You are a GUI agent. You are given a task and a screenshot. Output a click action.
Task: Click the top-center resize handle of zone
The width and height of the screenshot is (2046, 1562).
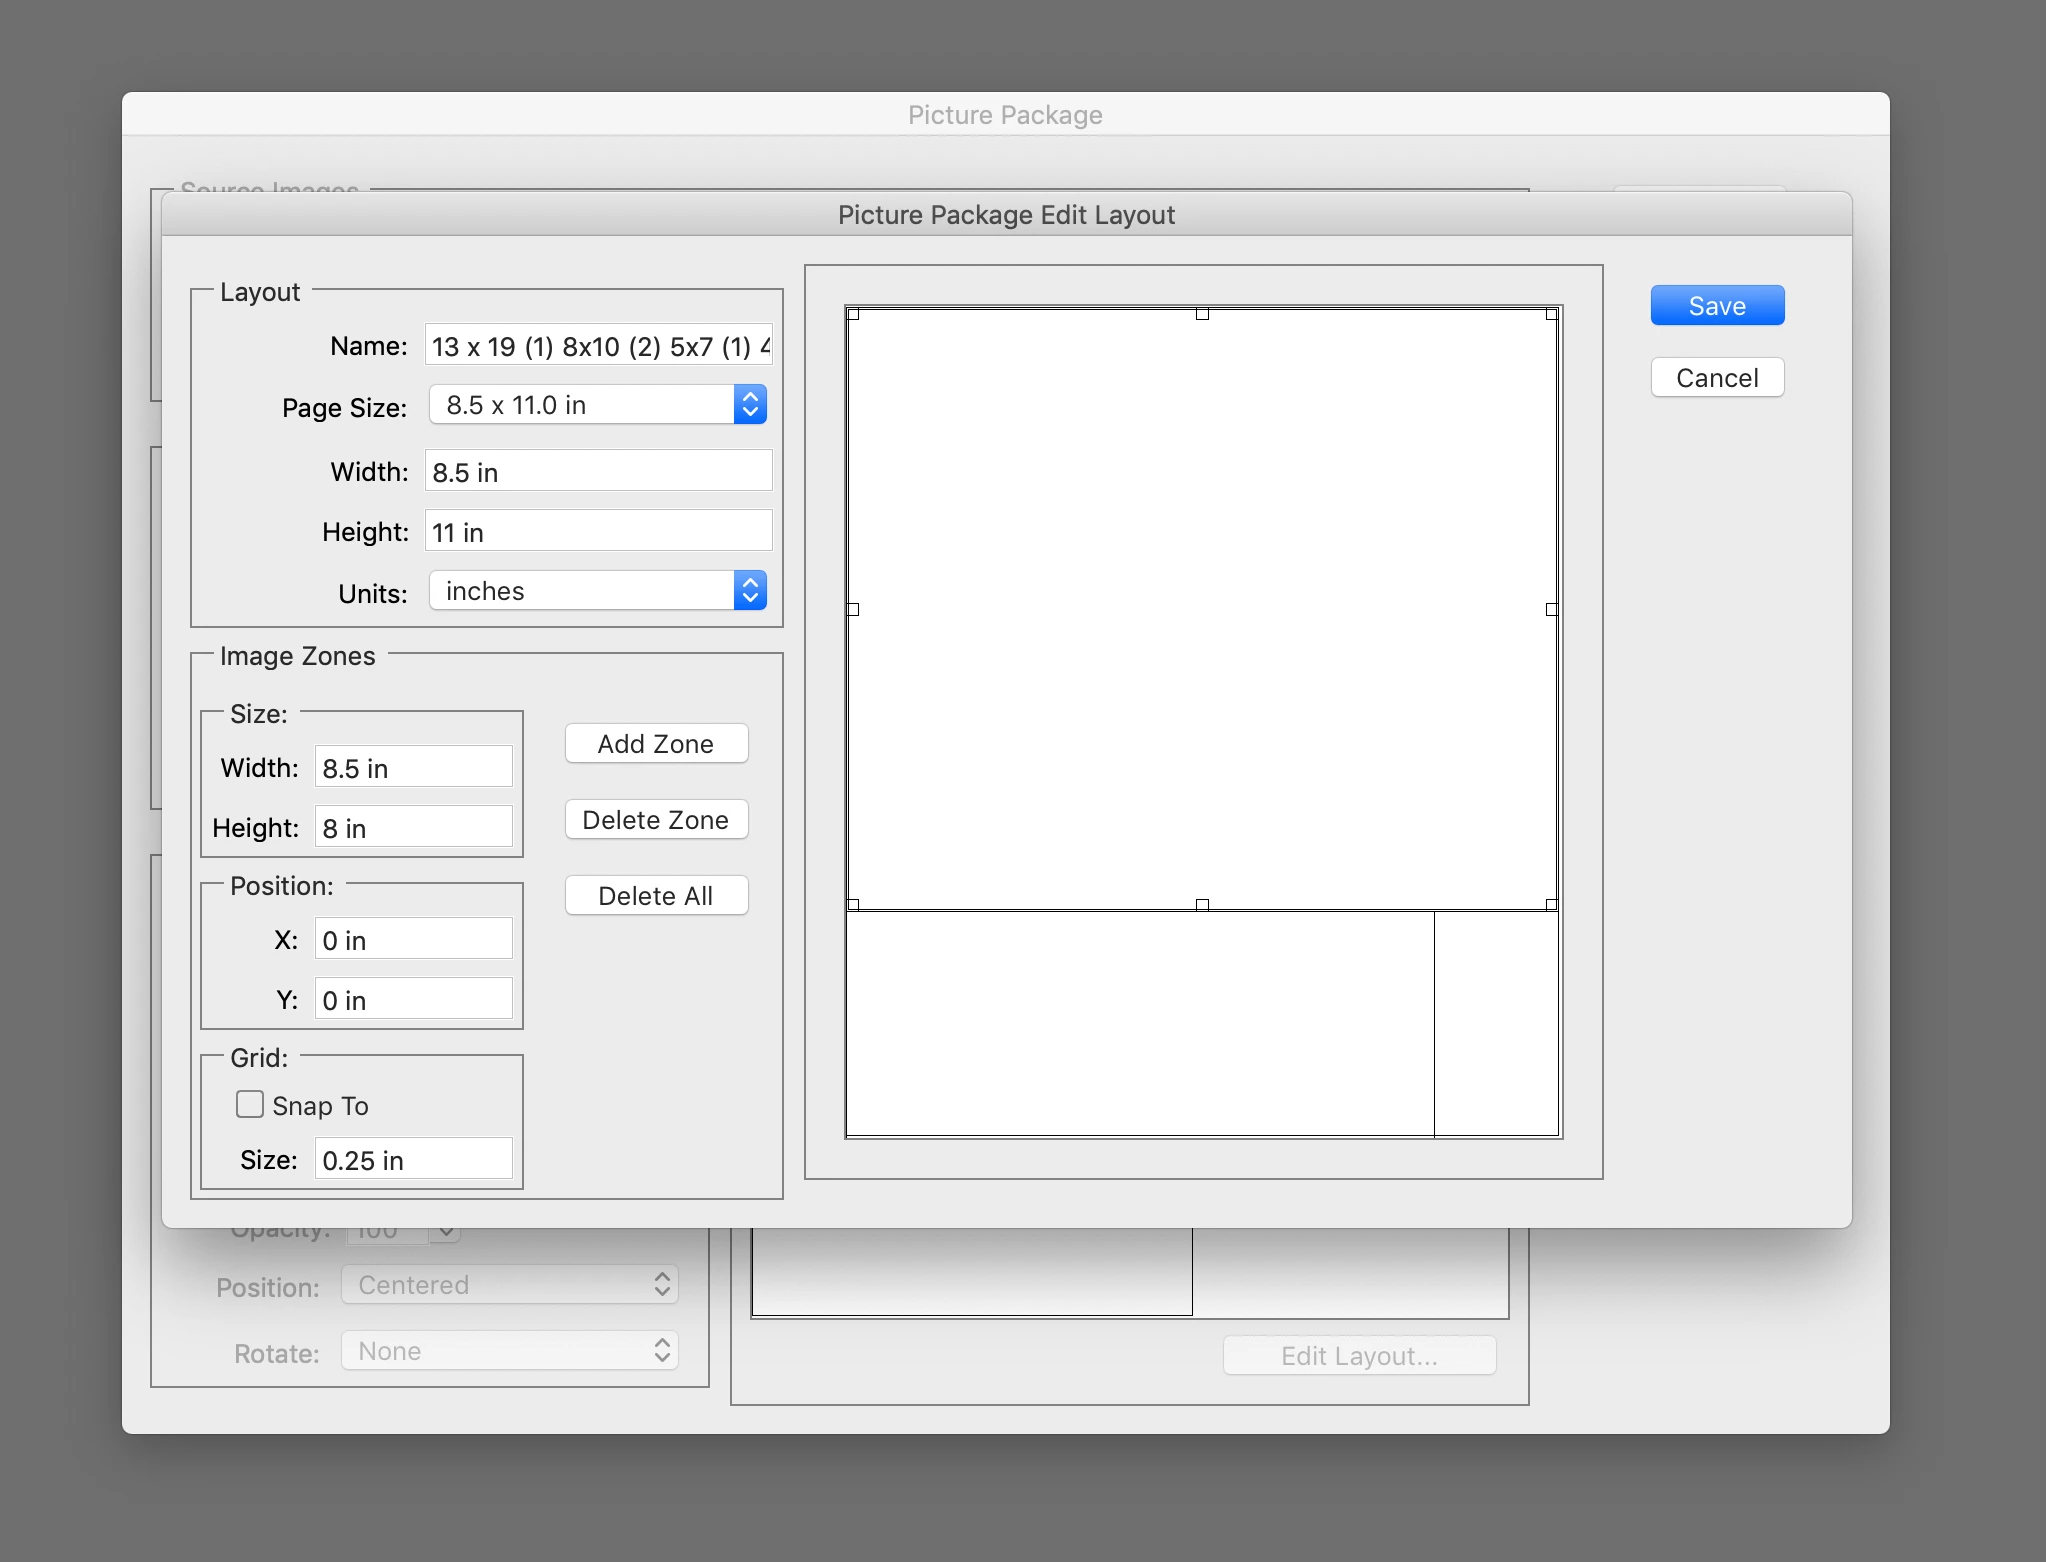[1202, 314]
